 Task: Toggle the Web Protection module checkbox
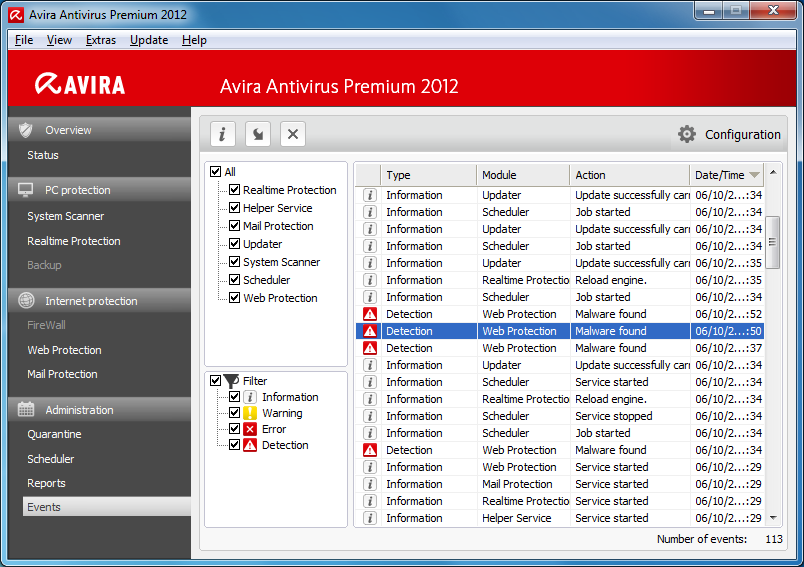pyautogui.click(x=234, y=297)
